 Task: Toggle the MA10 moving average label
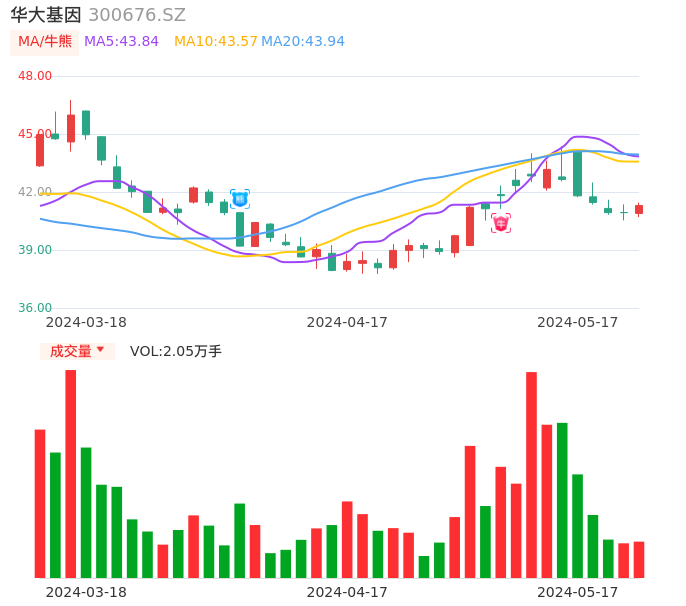215,42
